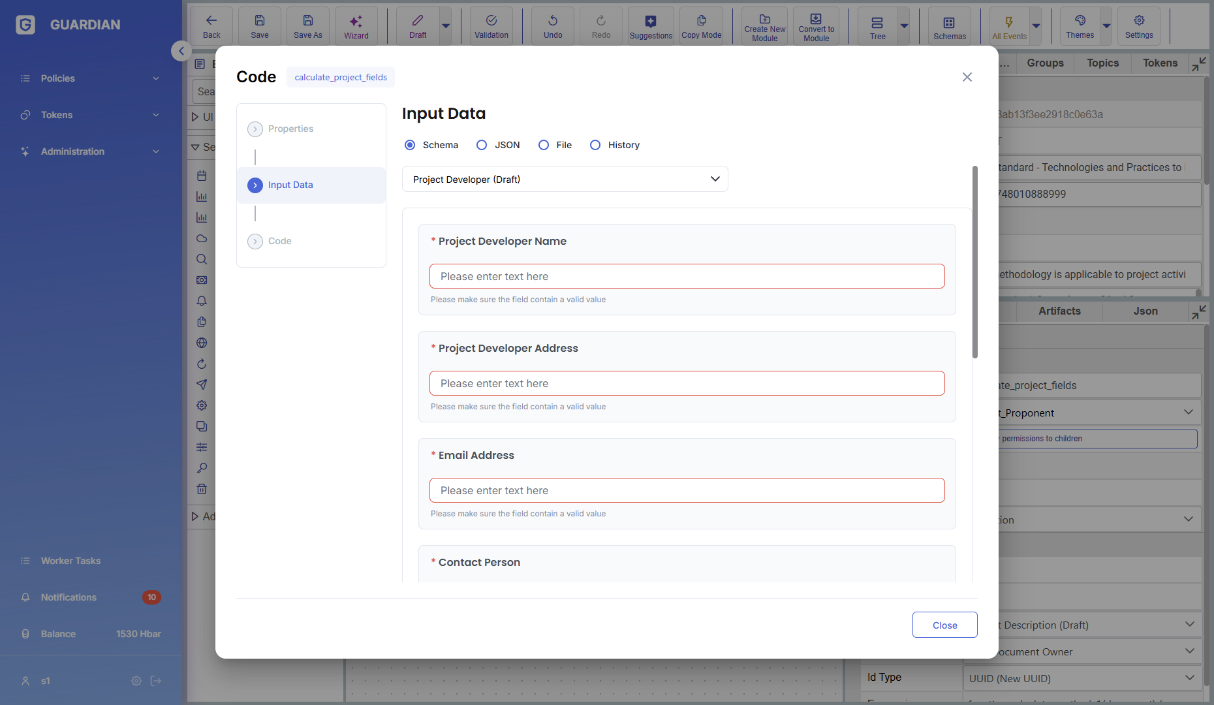The height and width of the screenshot is (705, 1214).
Task: Open Notifications in the sidebar
Action: point(69,597)
